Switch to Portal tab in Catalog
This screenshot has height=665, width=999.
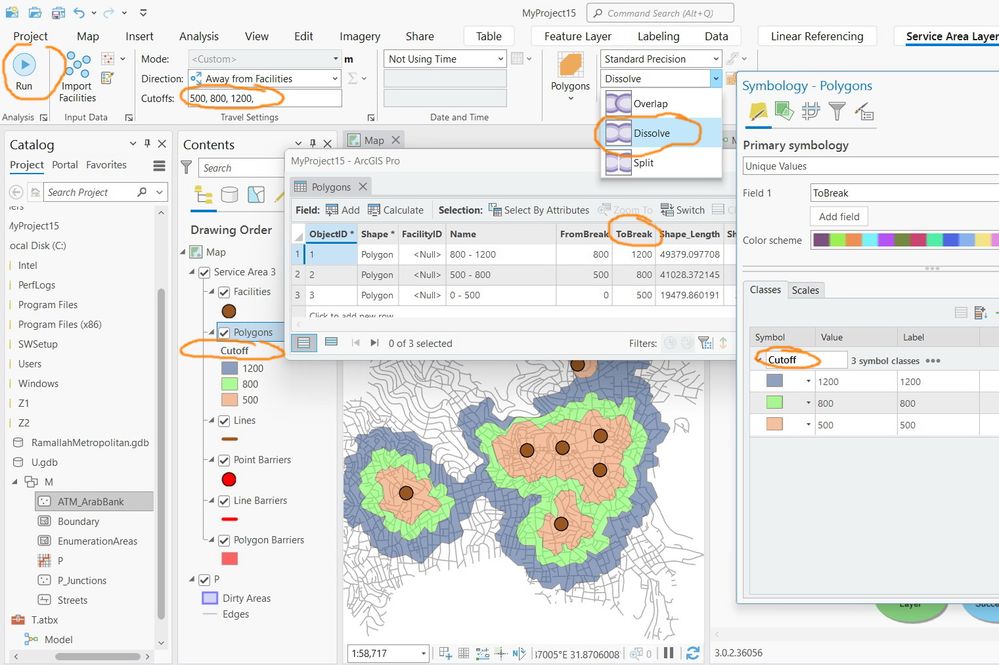click(65, 164)
